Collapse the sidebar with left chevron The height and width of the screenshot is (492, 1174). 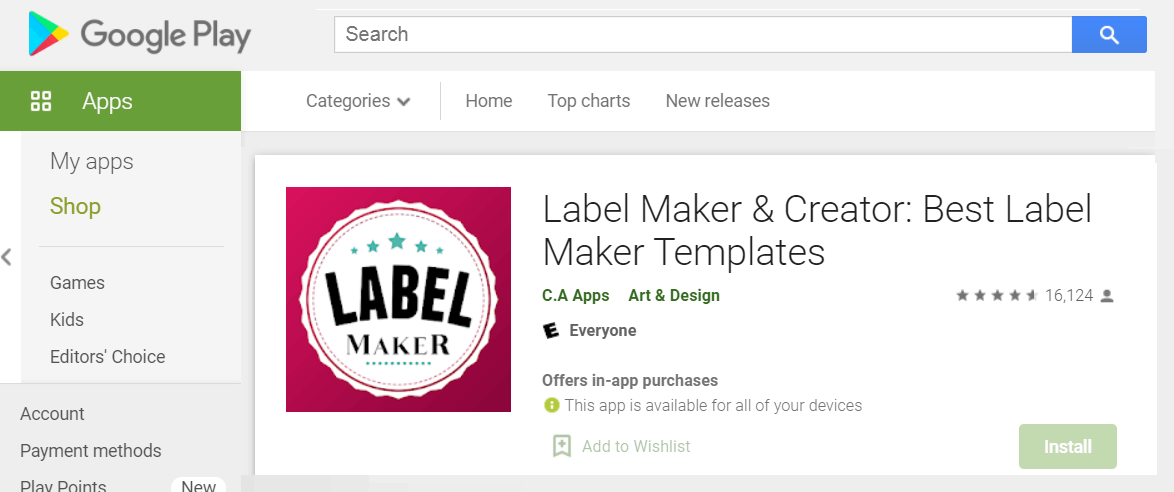coord(7,258)
